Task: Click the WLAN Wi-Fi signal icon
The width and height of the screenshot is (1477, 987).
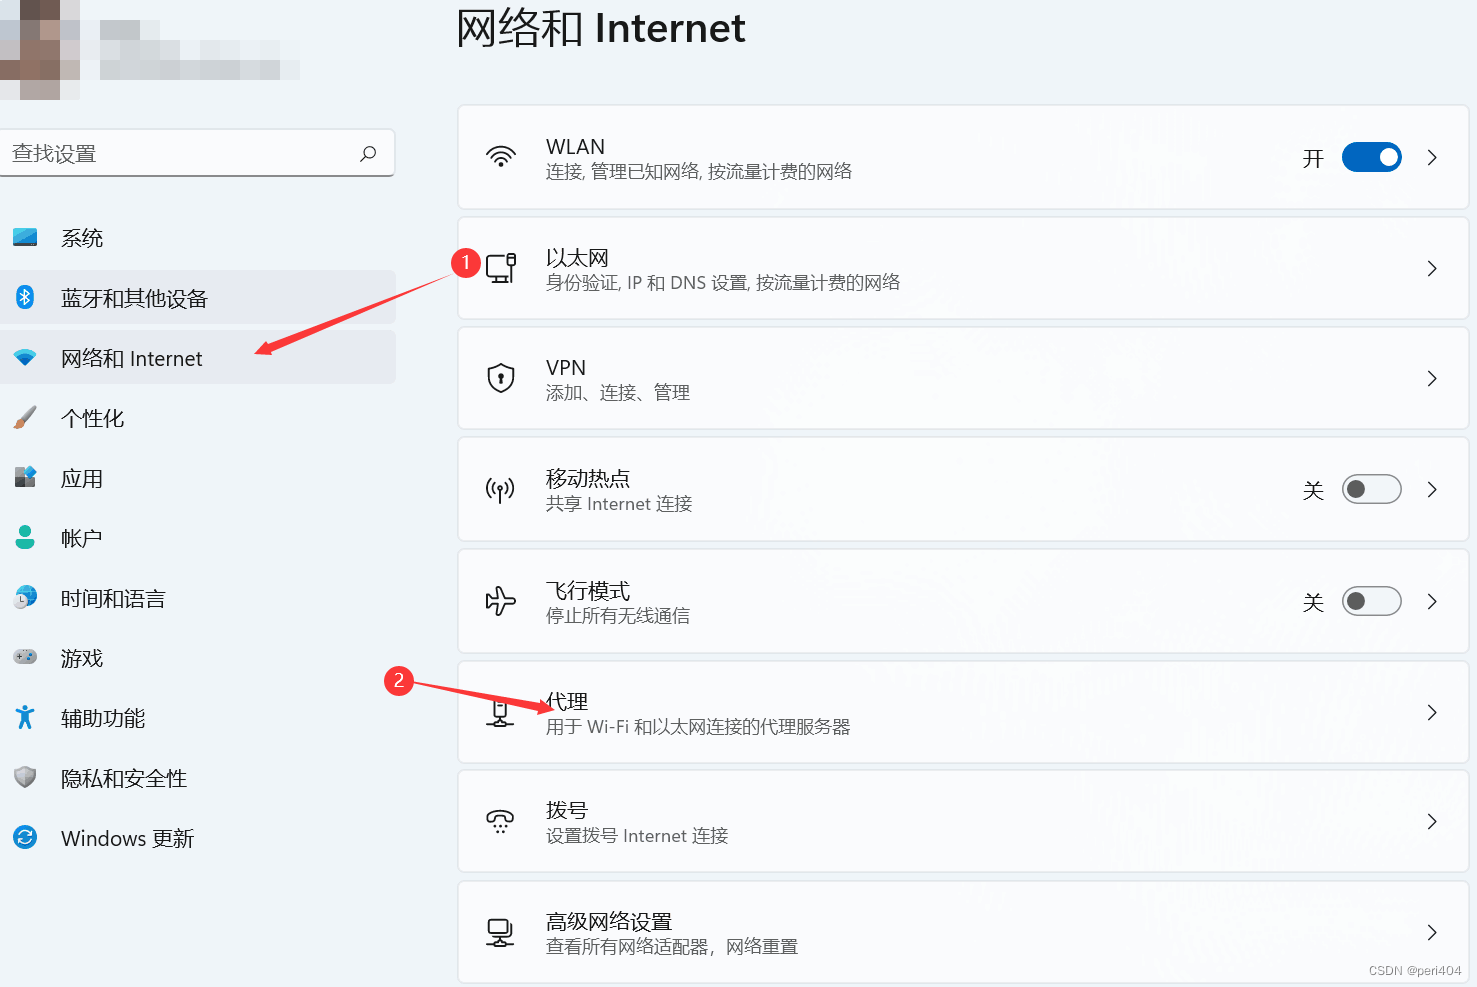Action: click(x=500, y=157)
